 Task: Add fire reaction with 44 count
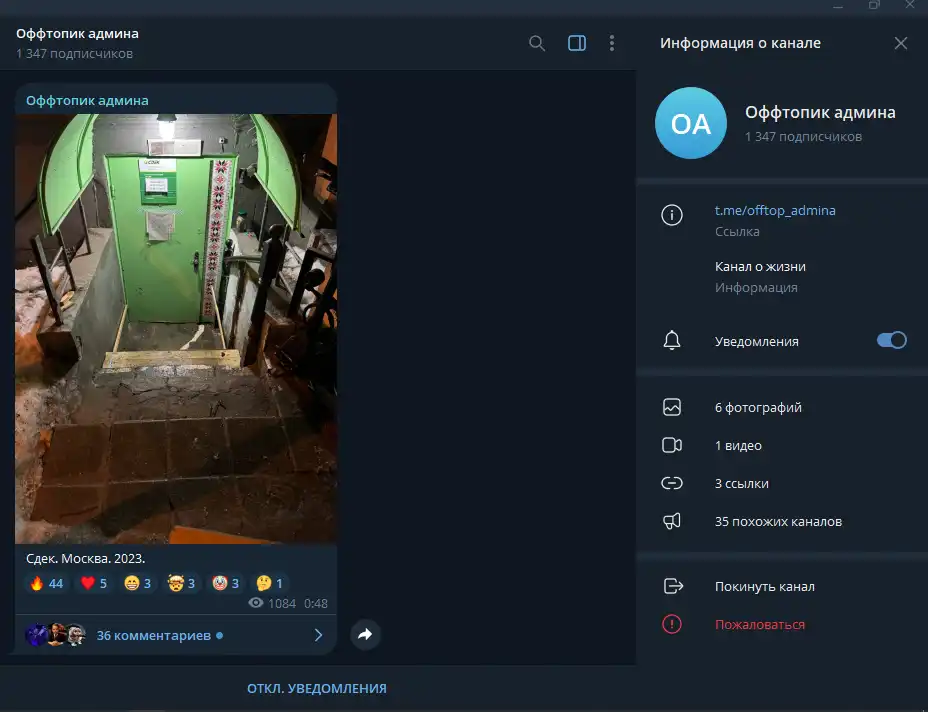(x=47, y=584)
